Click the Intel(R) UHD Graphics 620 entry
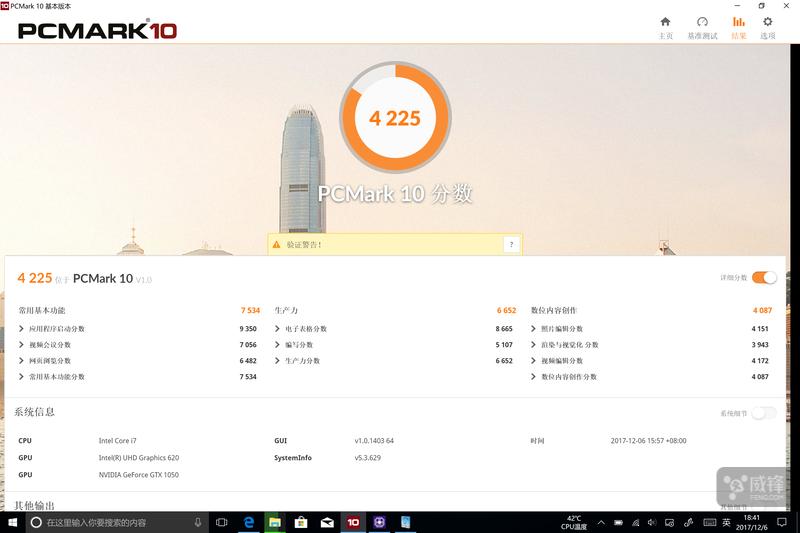Viewport: 800px width, 533px height. tap(139, 458)
